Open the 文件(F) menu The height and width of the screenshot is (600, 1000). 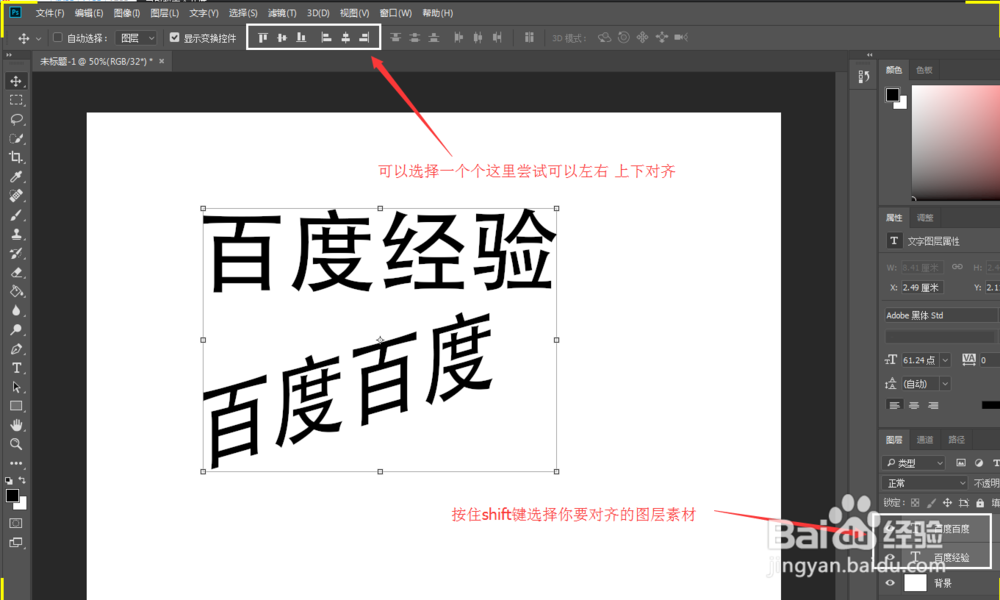tap(50, 13)
